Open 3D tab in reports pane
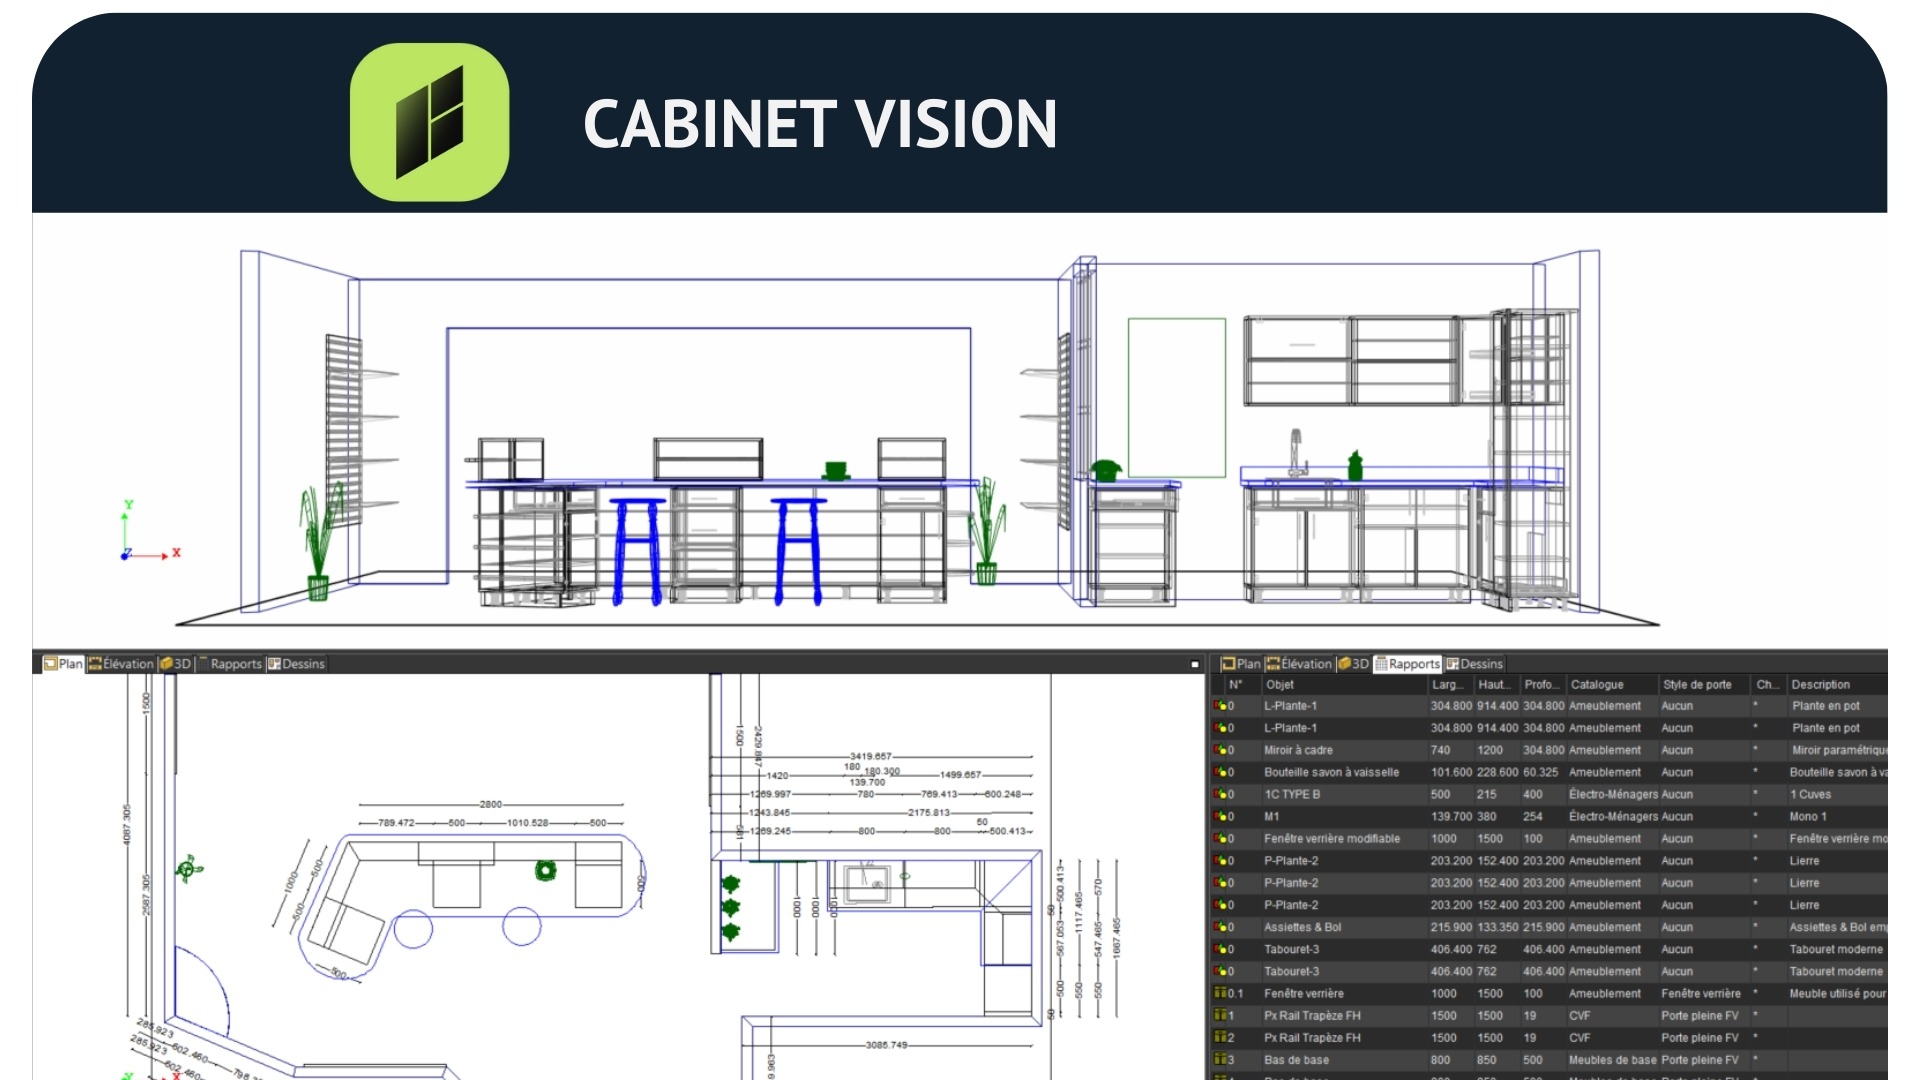The height and width of the screenshot is (1080, 1920). point(1353,664)
